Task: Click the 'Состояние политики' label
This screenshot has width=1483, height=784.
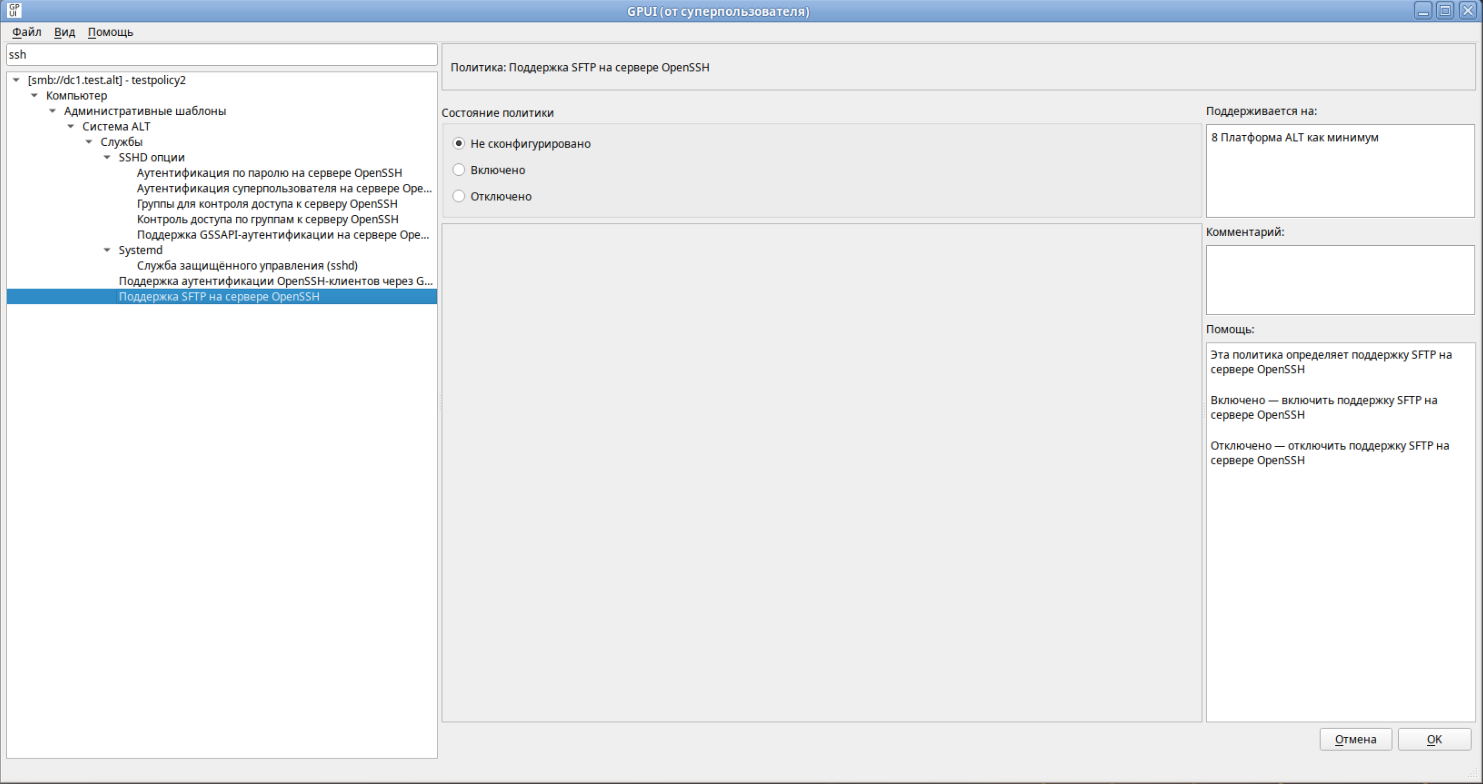Action: pyautogui.click(x=497, y=113)
